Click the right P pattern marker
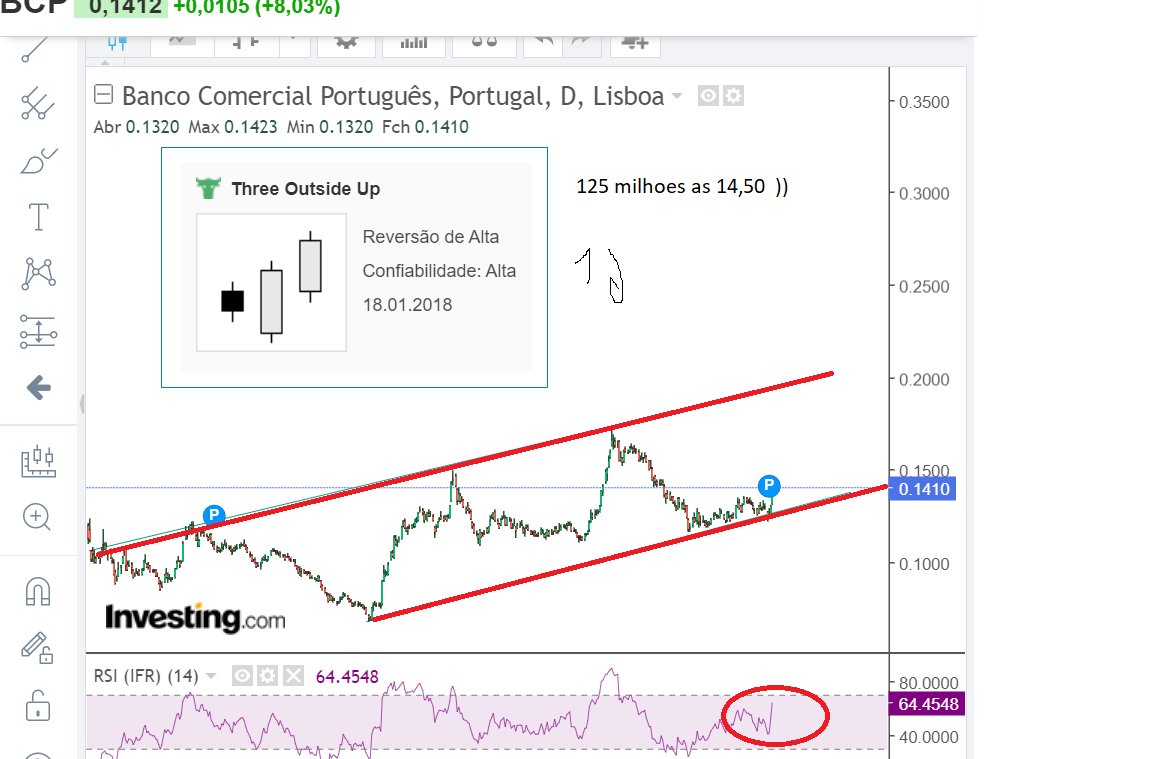This screenshot has width=1152, height=759. [768, 485]
